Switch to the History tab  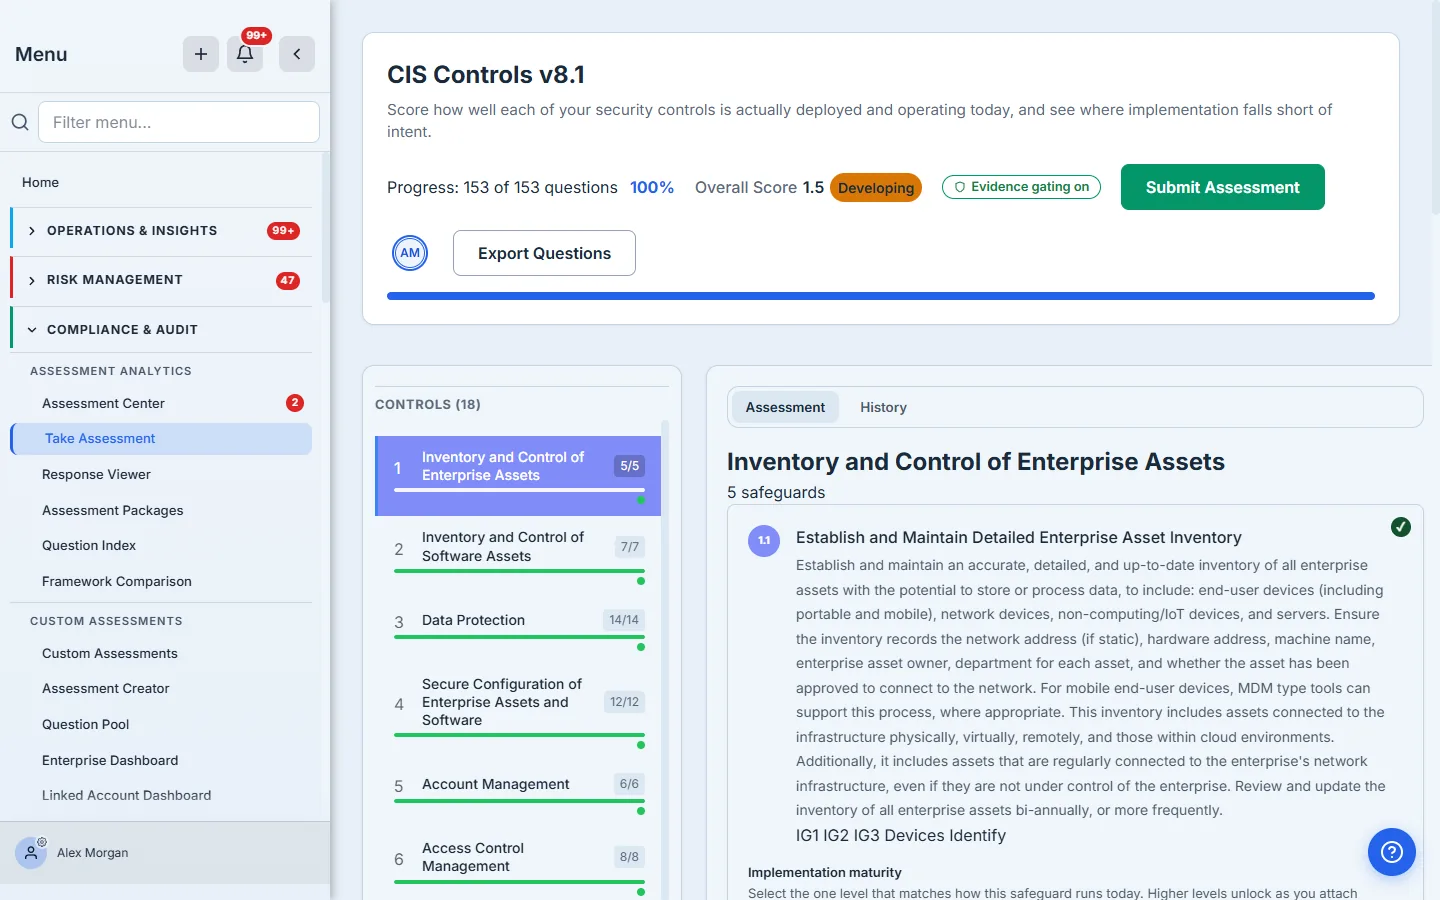coord(883,407)
